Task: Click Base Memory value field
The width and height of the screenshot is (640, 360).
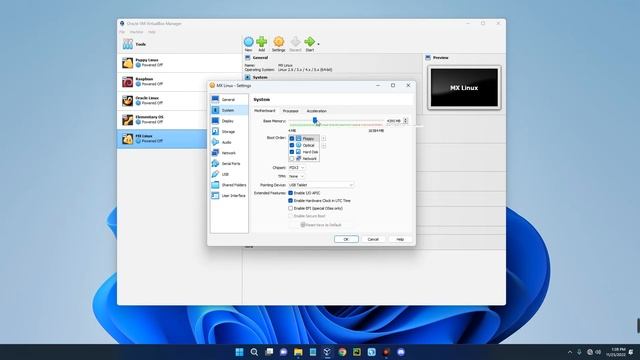Action: pyautogui.click(x=394, y=121)
